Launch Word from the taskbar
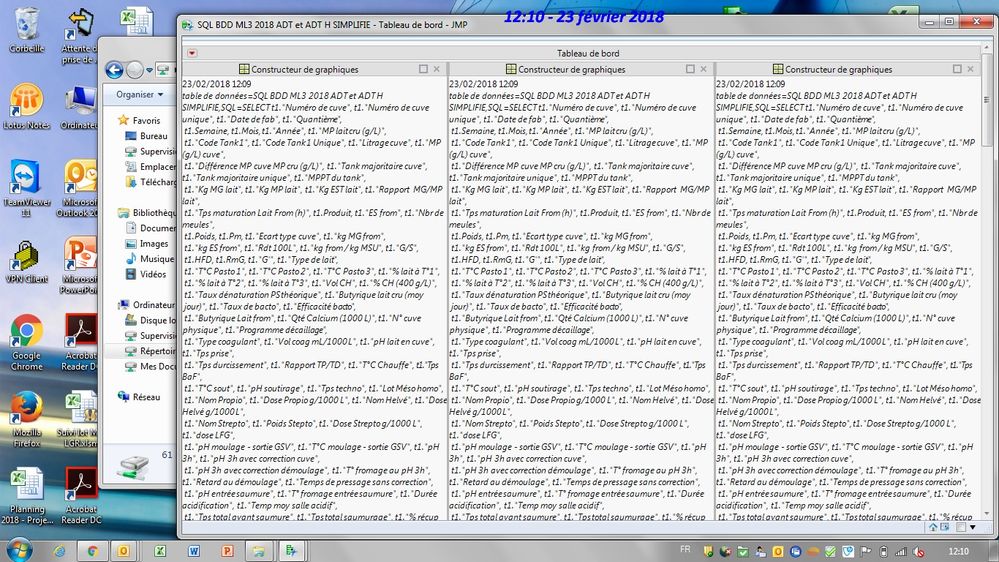Image resolution: width=999 pixels, height=562 pixels. pyautogui.click(x=194, y=551)
